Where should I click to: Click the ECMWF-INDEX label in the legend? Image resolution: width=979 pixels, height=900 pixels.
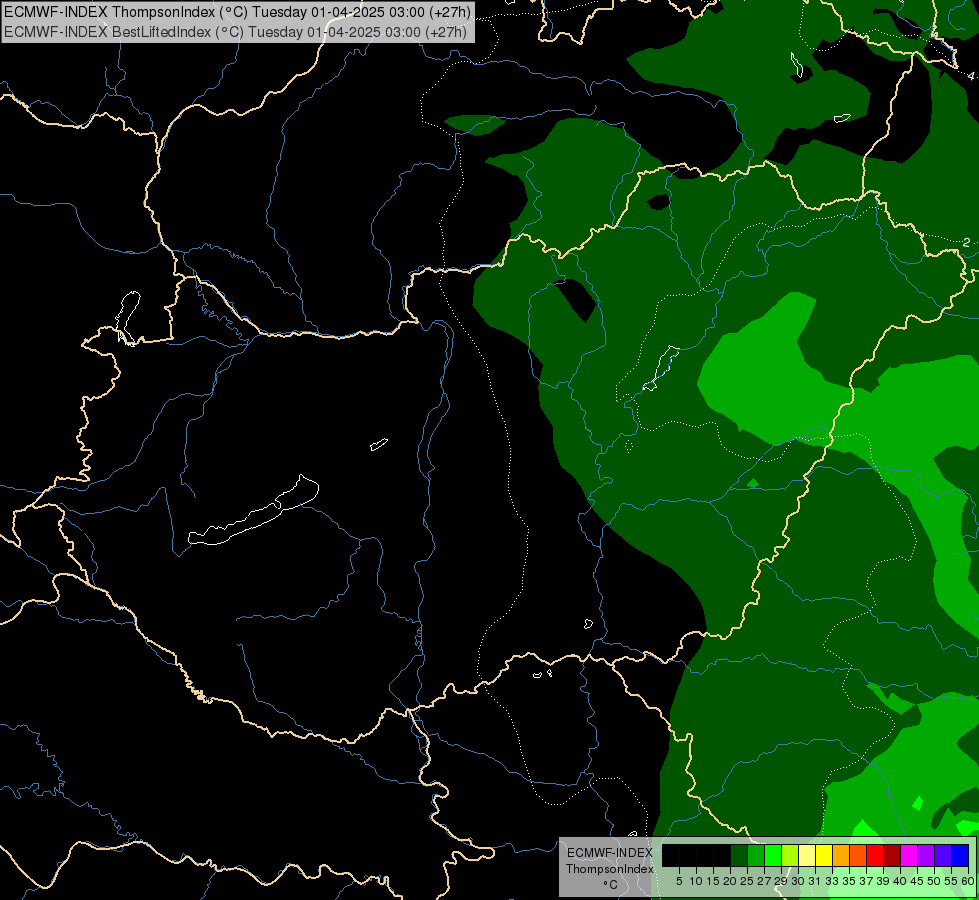pyautogui.click(x=609, y=853)
